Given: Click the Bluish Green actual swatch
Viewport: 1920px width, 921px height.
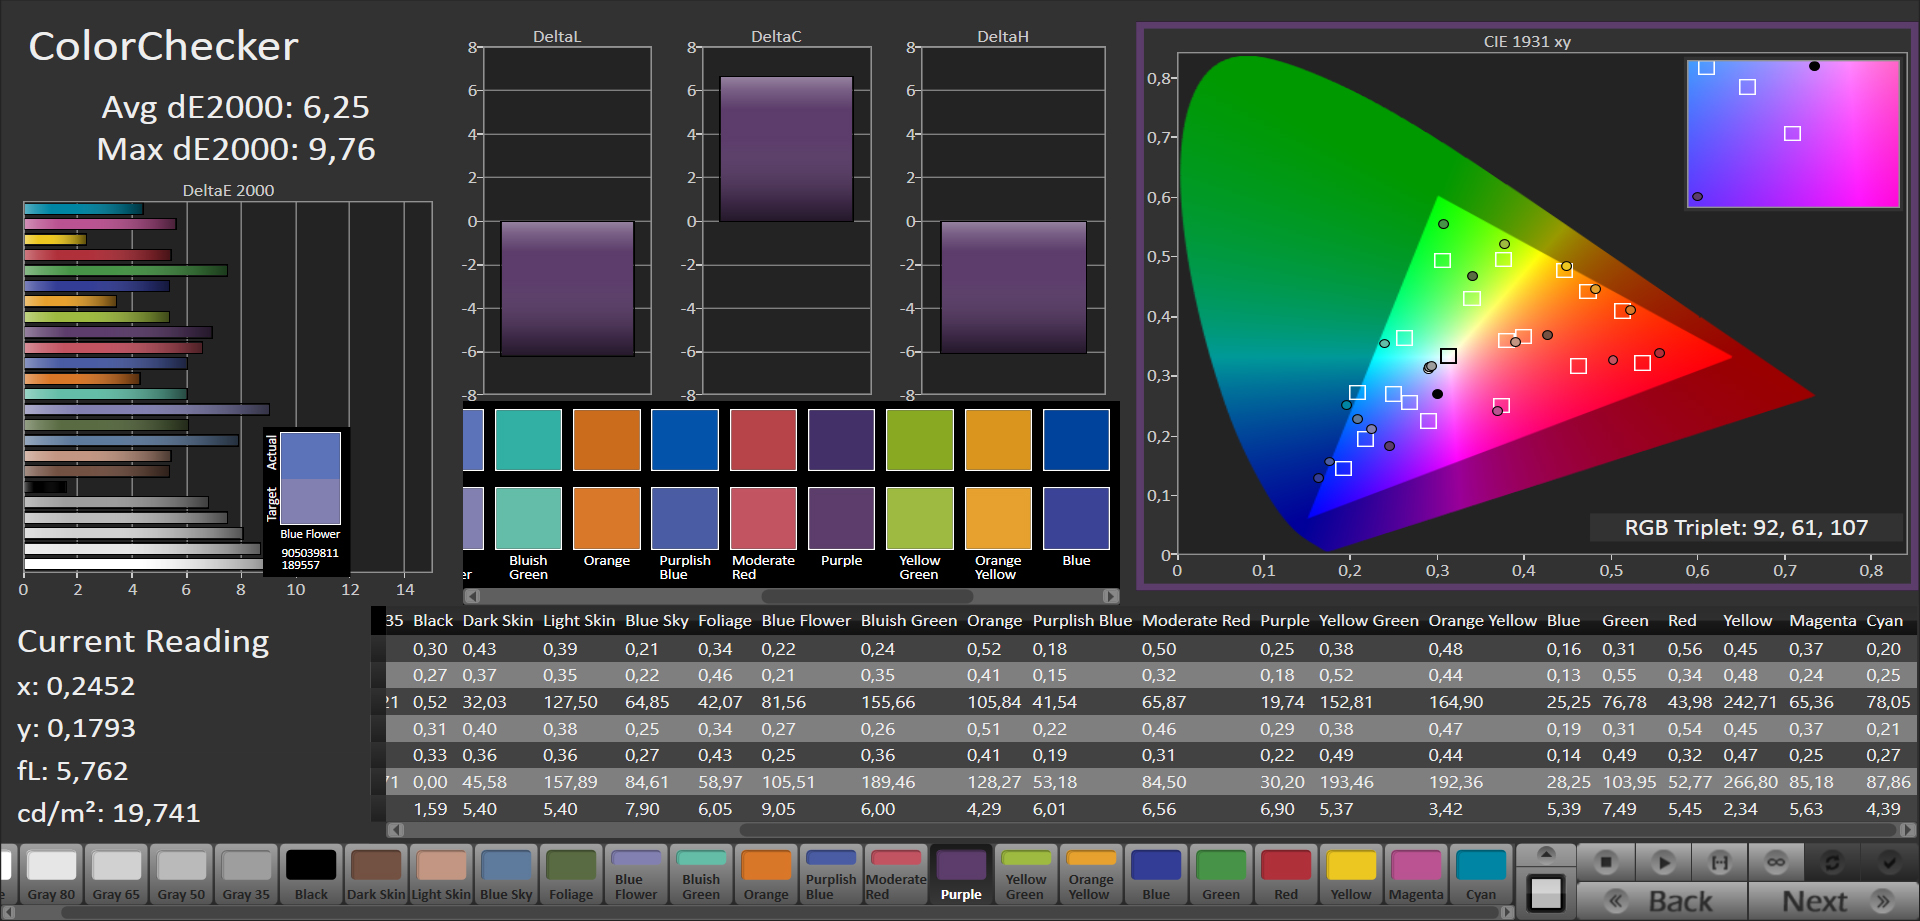Looking at the screenshot, I should point(528,440).
